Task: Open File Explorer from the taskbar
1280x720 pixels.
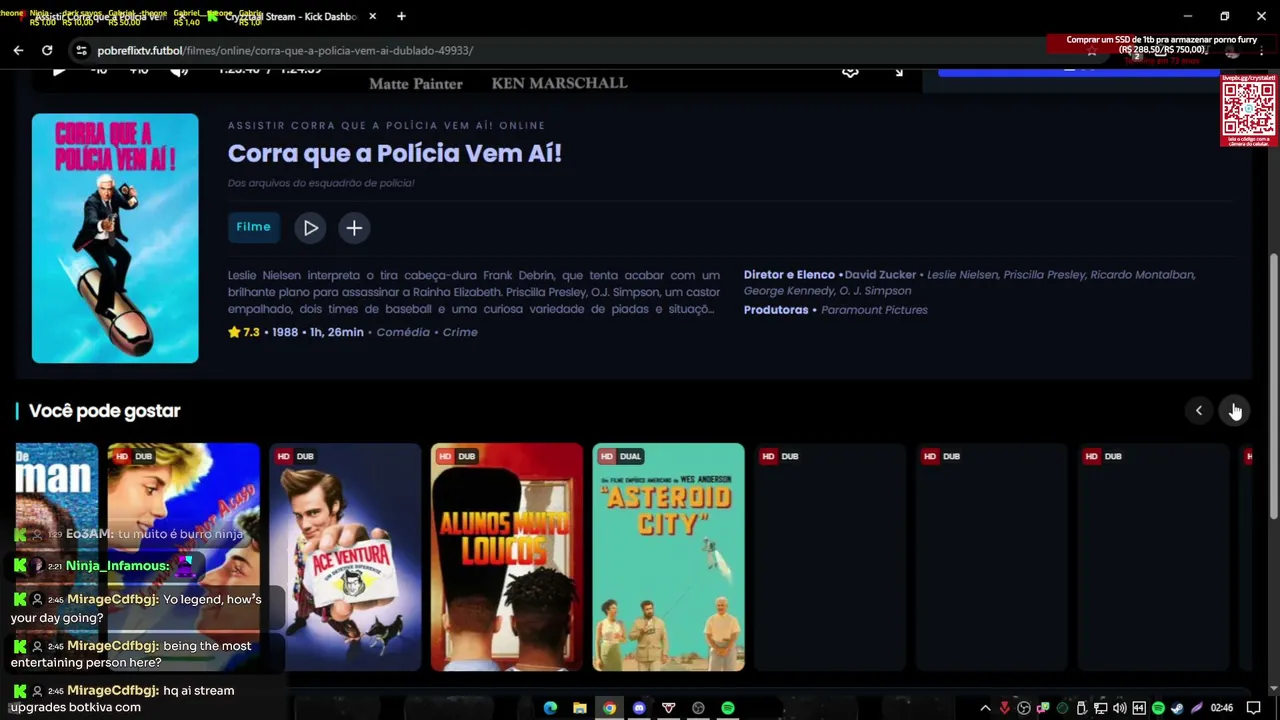Action: (580, 708)
